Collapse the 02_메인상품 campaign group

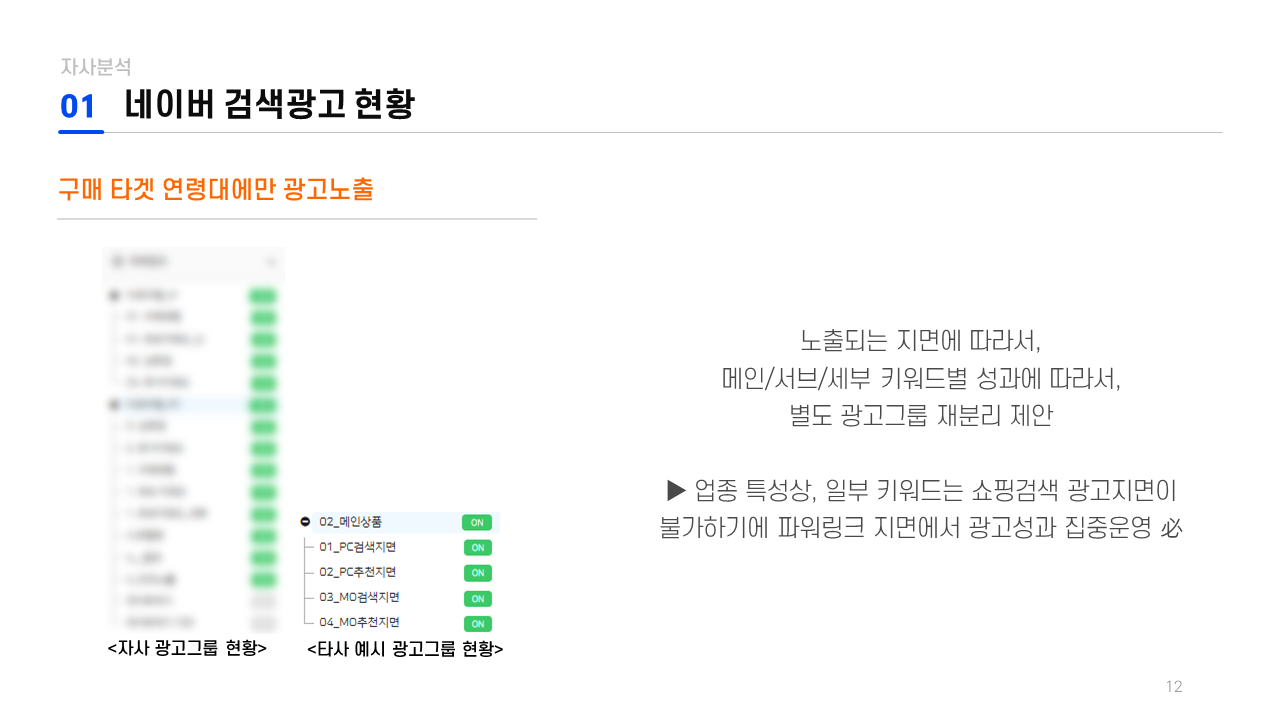point(305,522)
